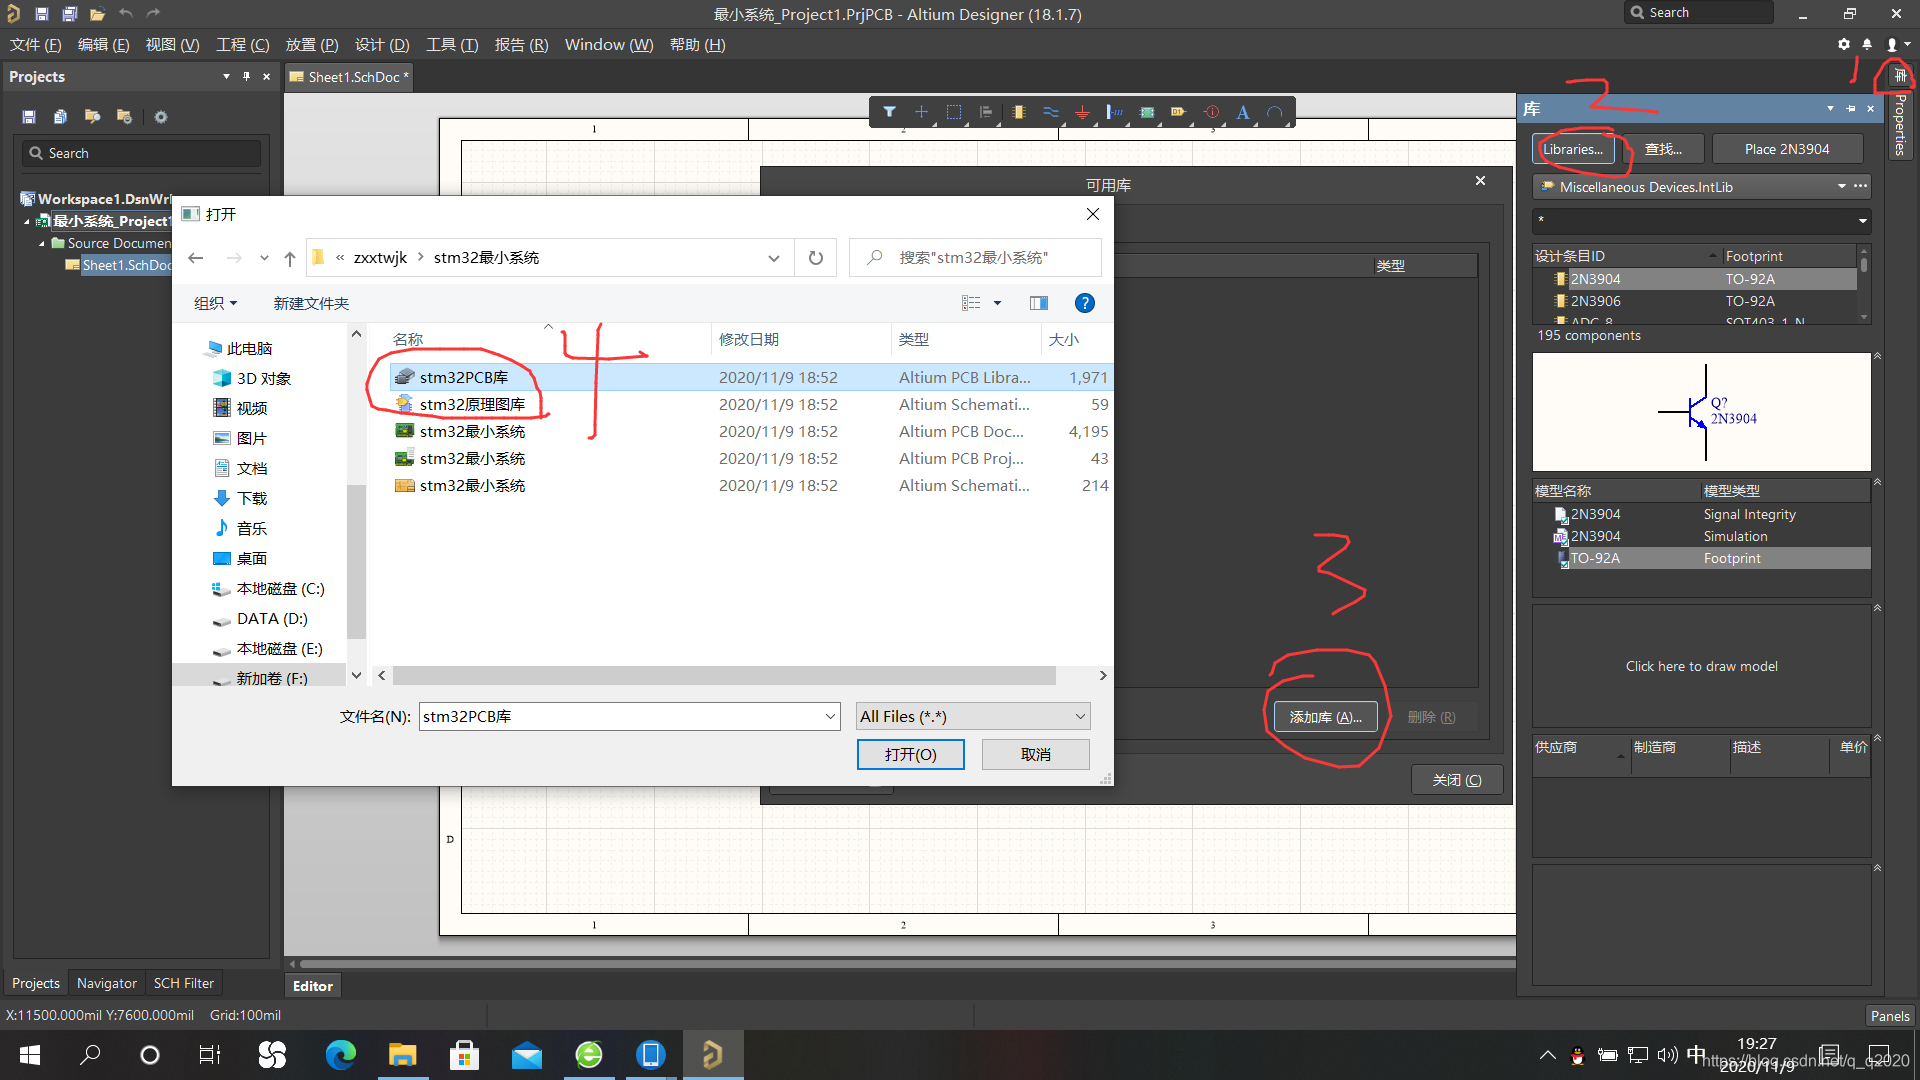Screen dimensions: 1920x1080
Task: Click refresh button in Open dialog address bar
Action: [816, 258]
